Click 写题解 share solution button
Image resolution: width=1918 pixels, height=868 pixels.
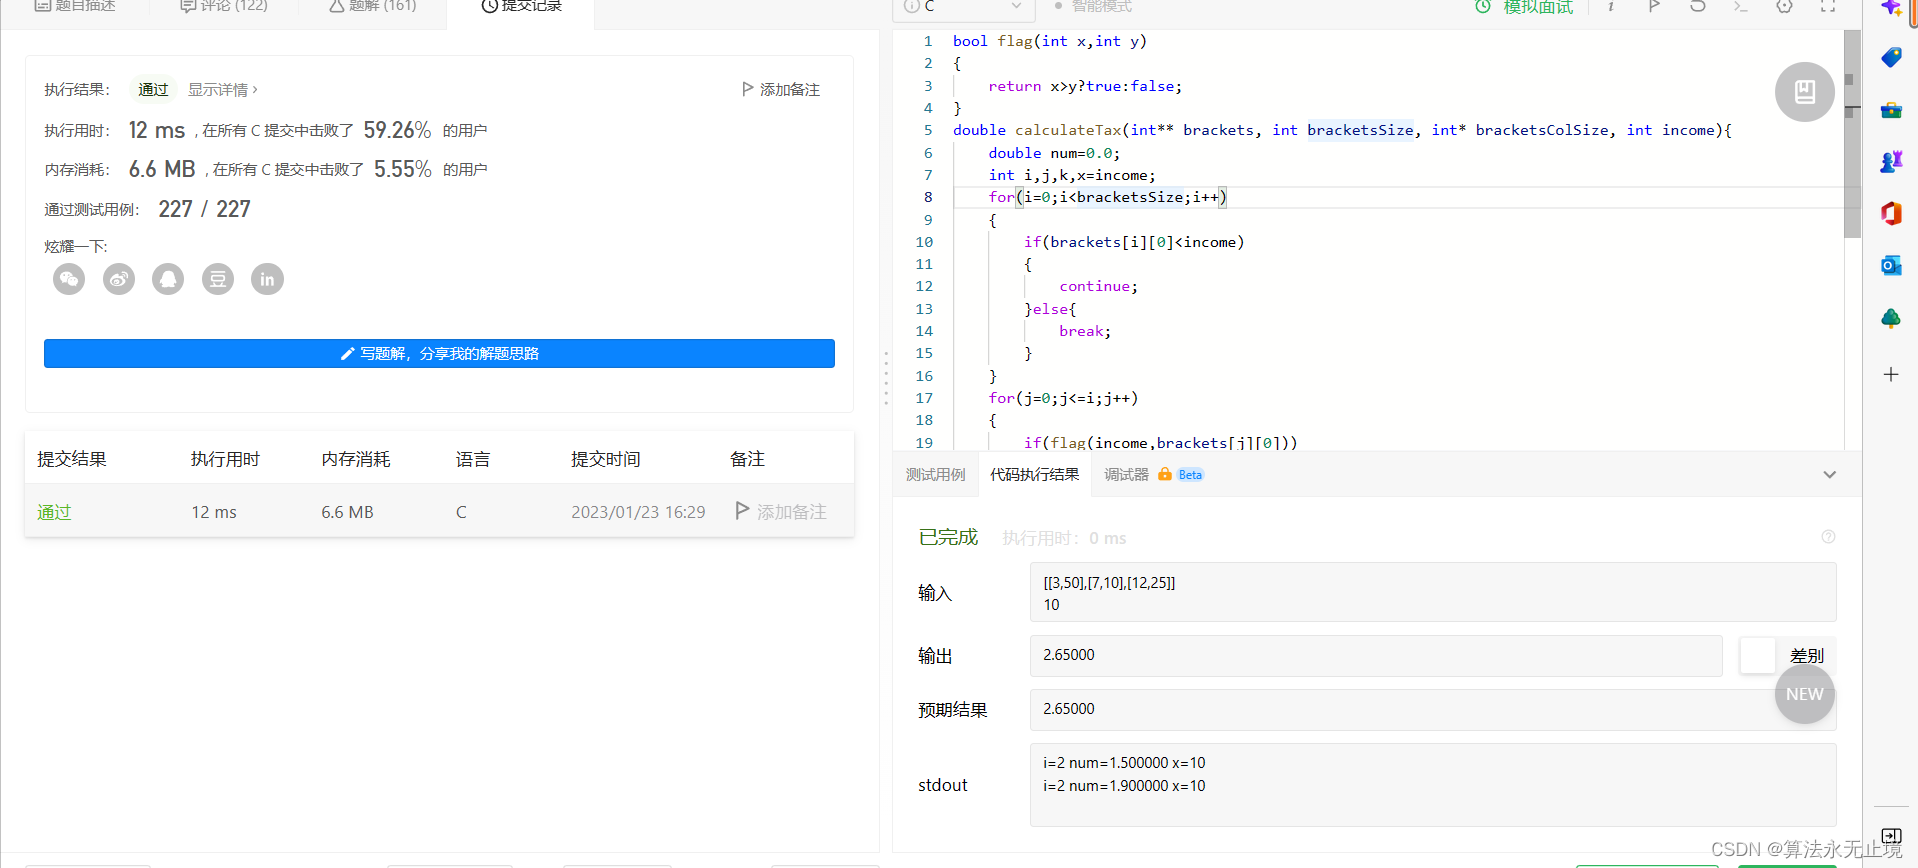pyautogui.click(x=439, y=353)
